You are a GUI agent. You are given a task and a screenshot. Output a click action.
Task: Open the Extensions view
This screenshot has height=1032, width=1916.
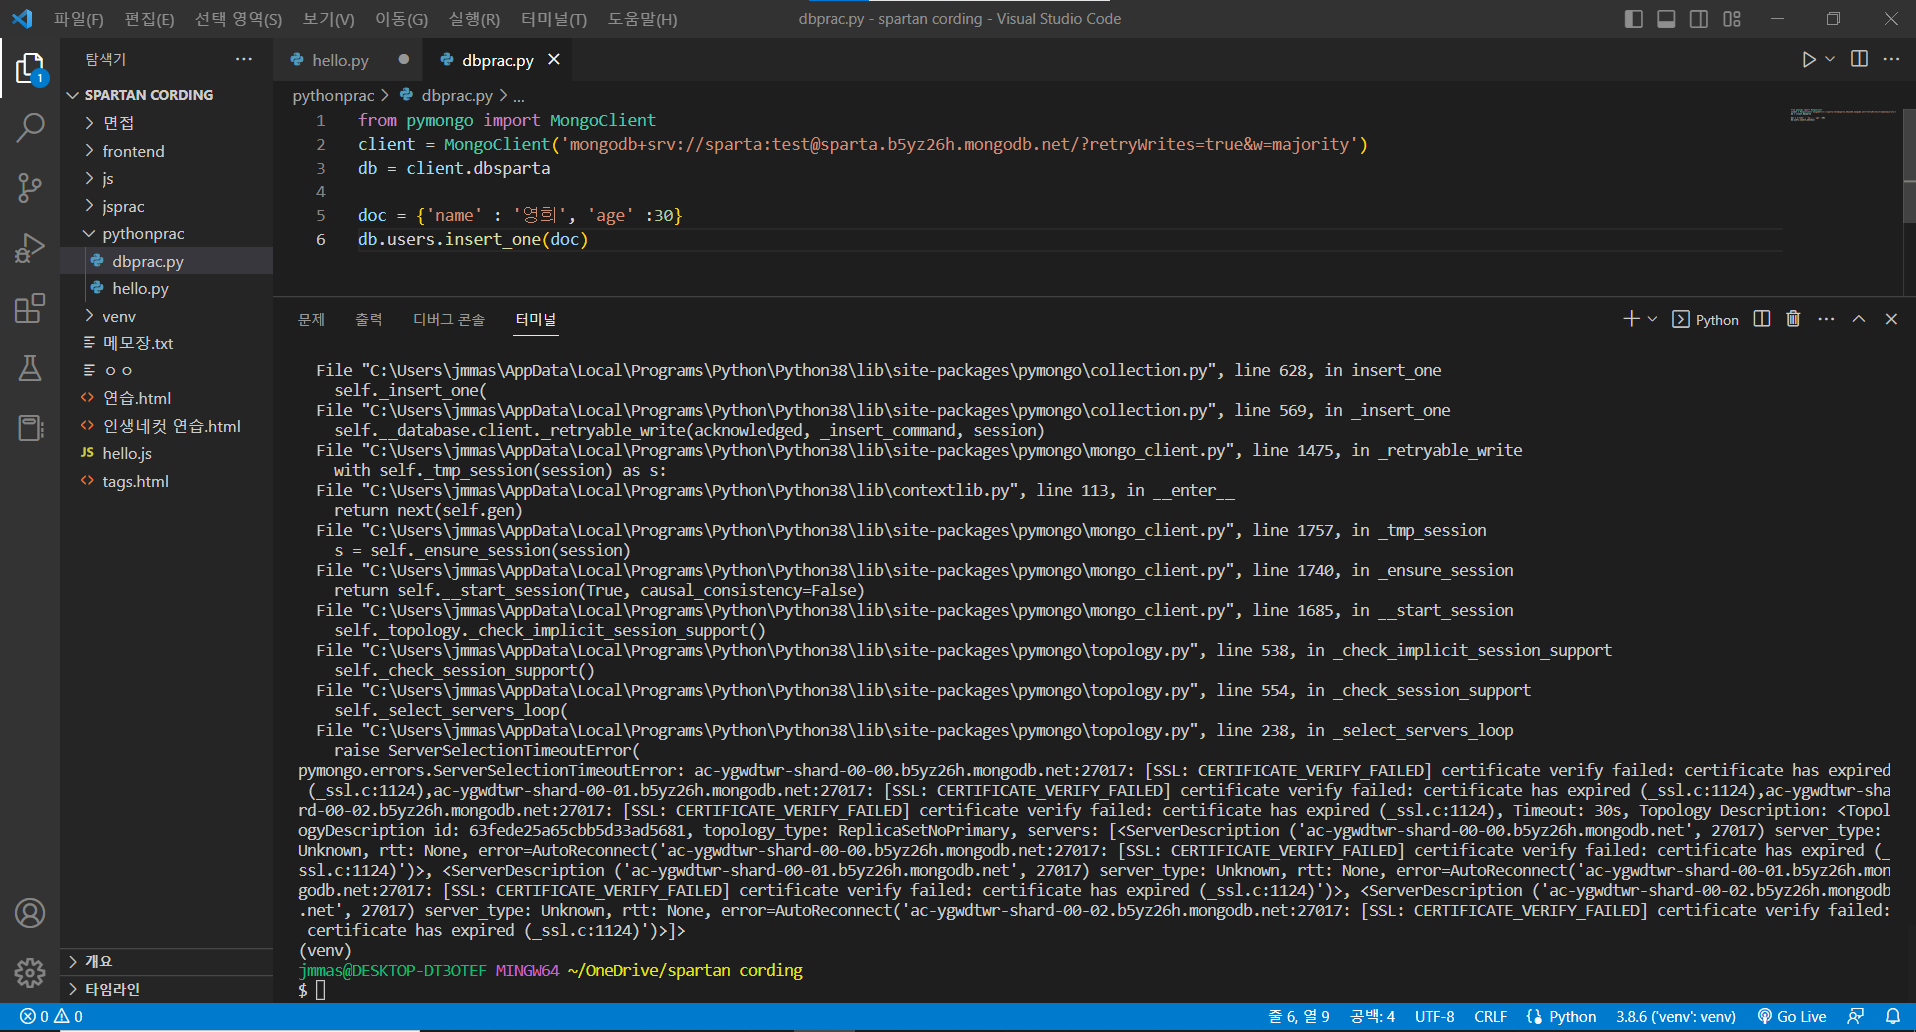(x=30, y=308)
